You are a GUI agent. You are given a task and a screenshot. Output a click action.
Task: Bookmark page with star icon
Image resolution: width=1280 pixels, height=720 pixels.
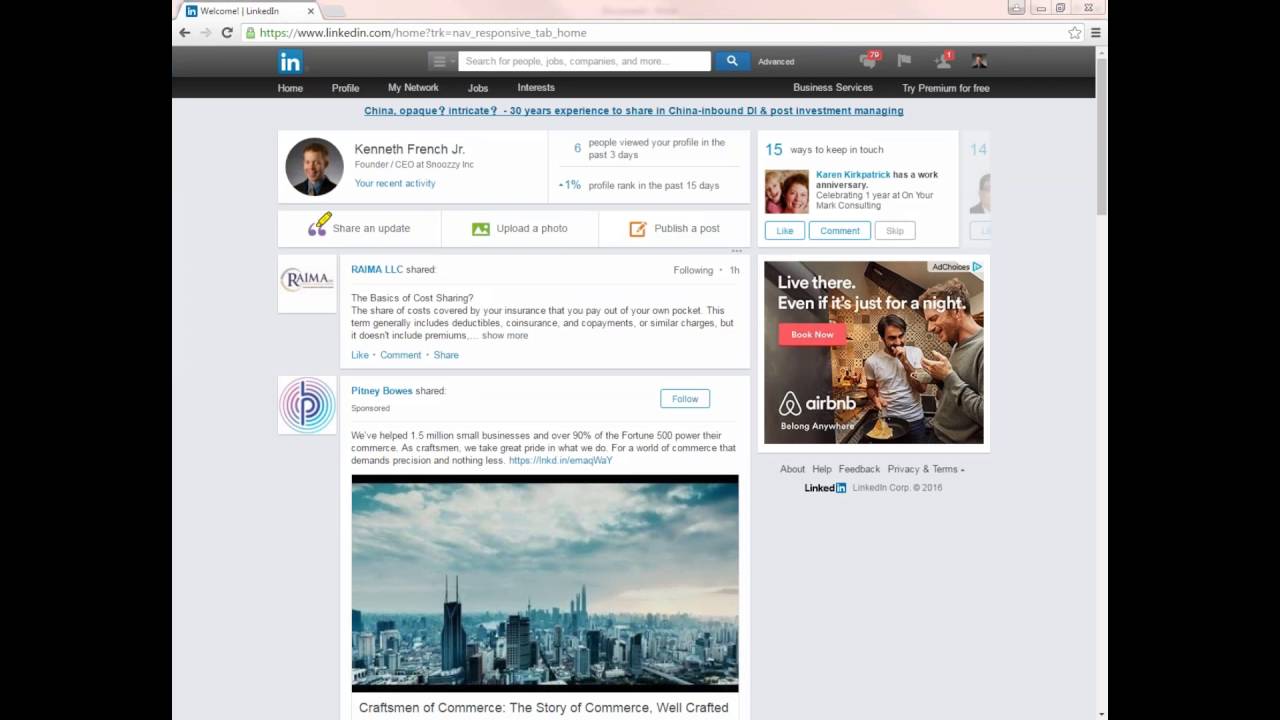1075,33
